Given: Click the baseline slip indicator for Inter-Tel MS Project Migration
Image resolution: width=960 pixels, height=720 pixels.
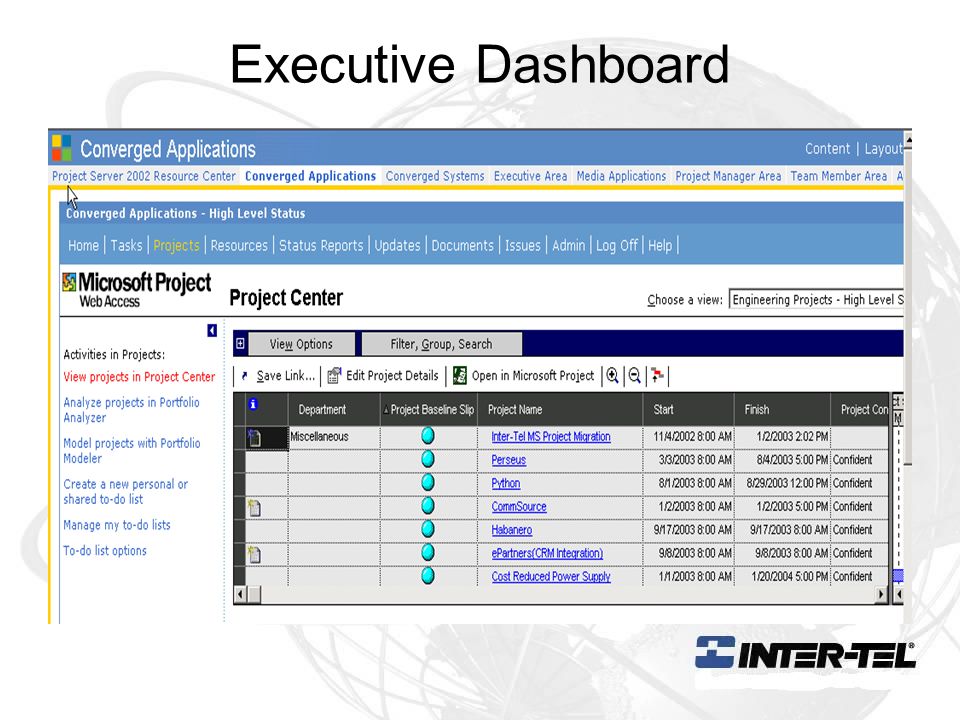Looking at the screenshot, I should tap(428, 436).
